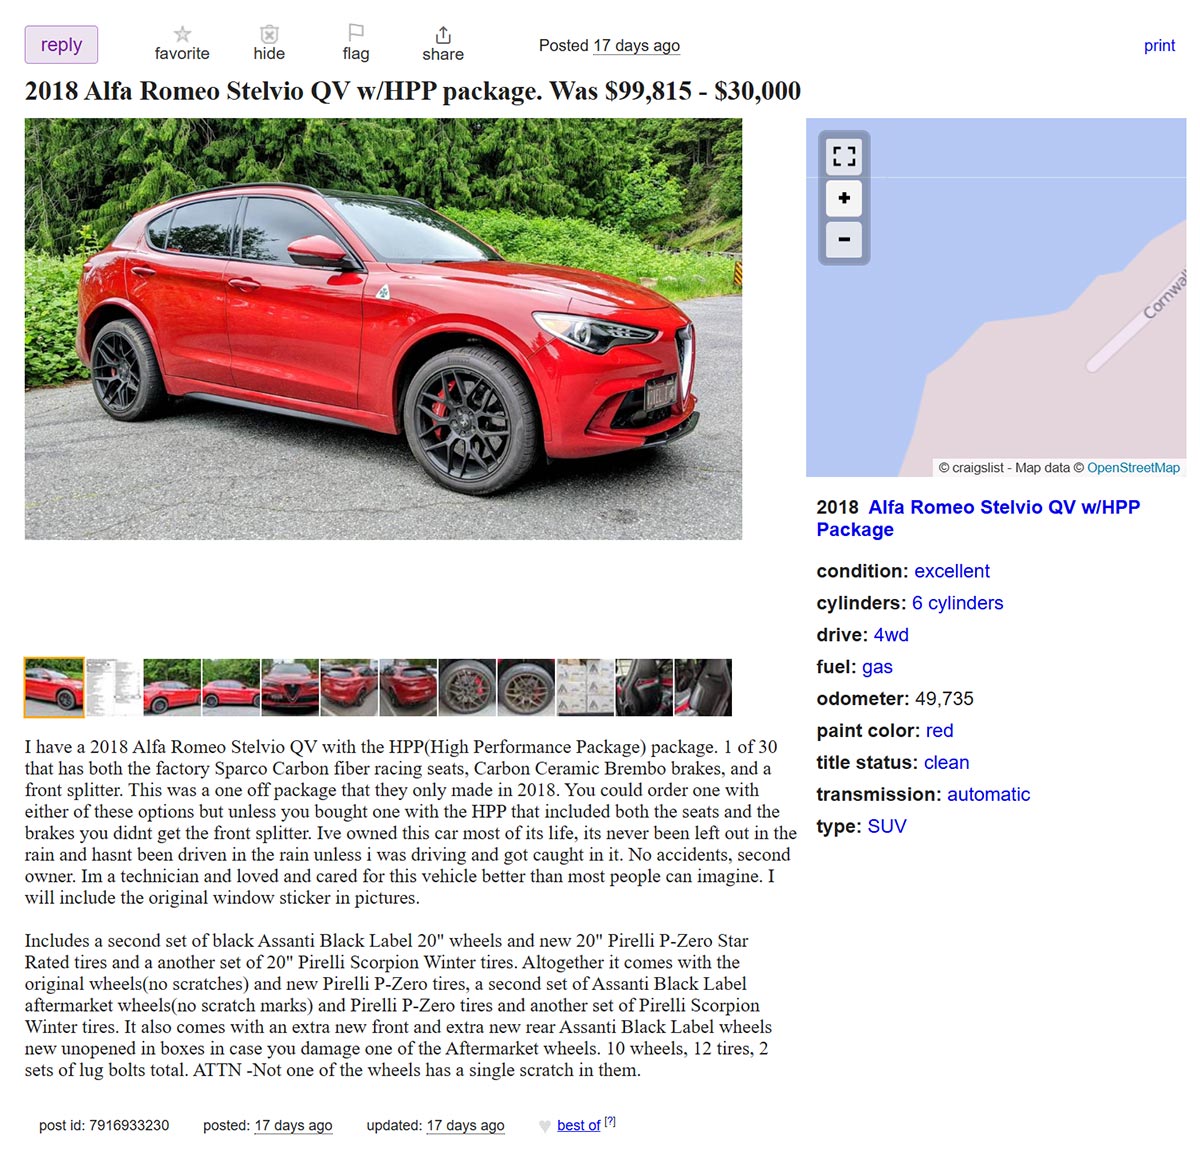Click the best of link
This screenshot has height=1155, width=1200.
pyautogui.click(x=578, y=1125)
